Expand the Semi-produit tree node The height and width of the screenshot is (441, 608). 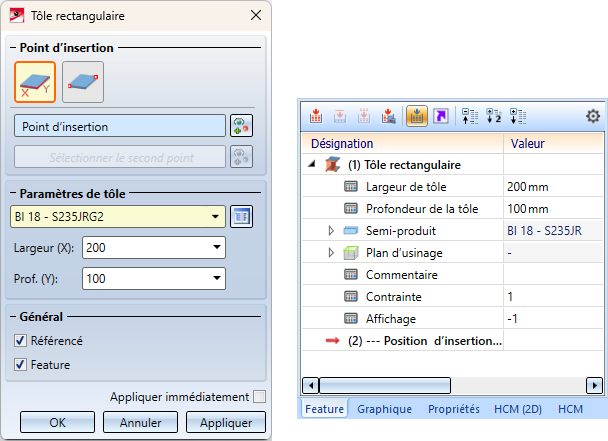[331, 230]
